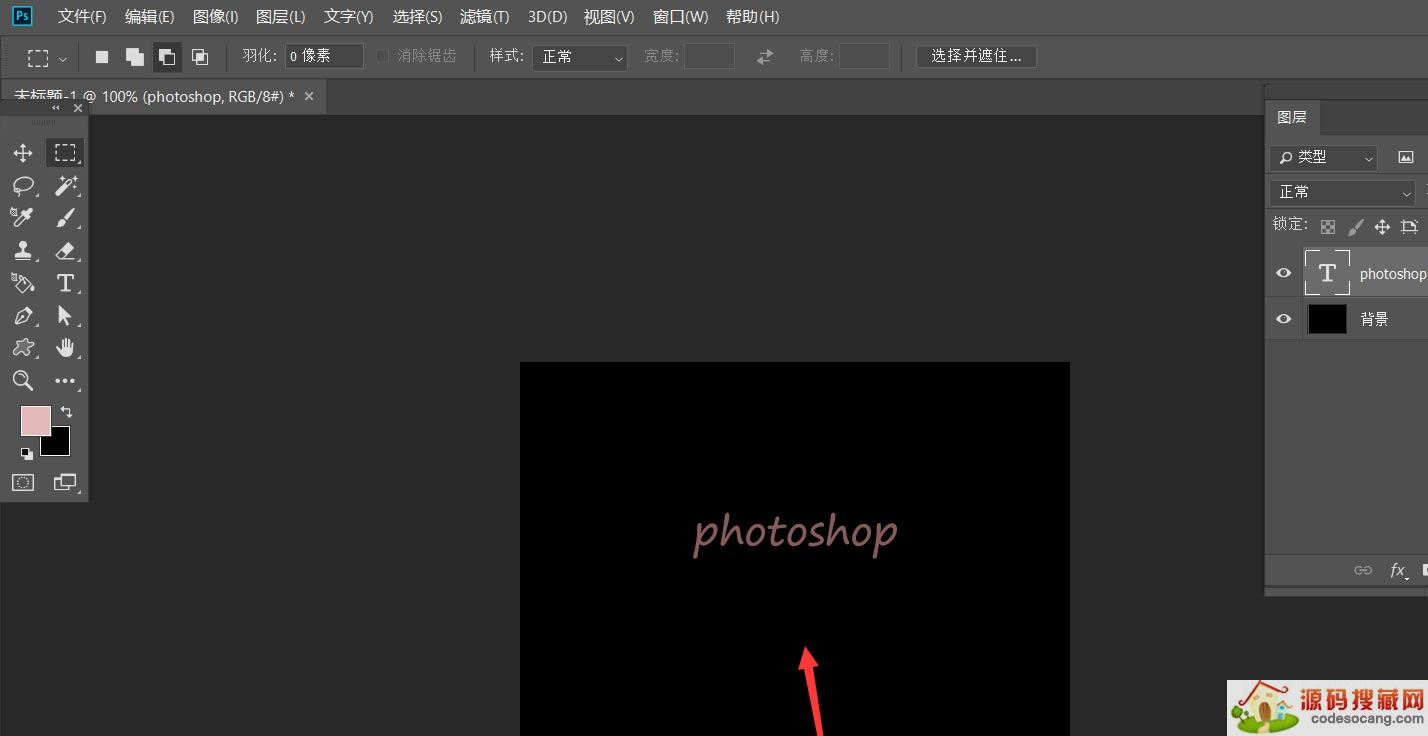Viewport: 1428px width, 736px height.
Task: Select the Eyedropper tool
Action: tap(23, 218)
